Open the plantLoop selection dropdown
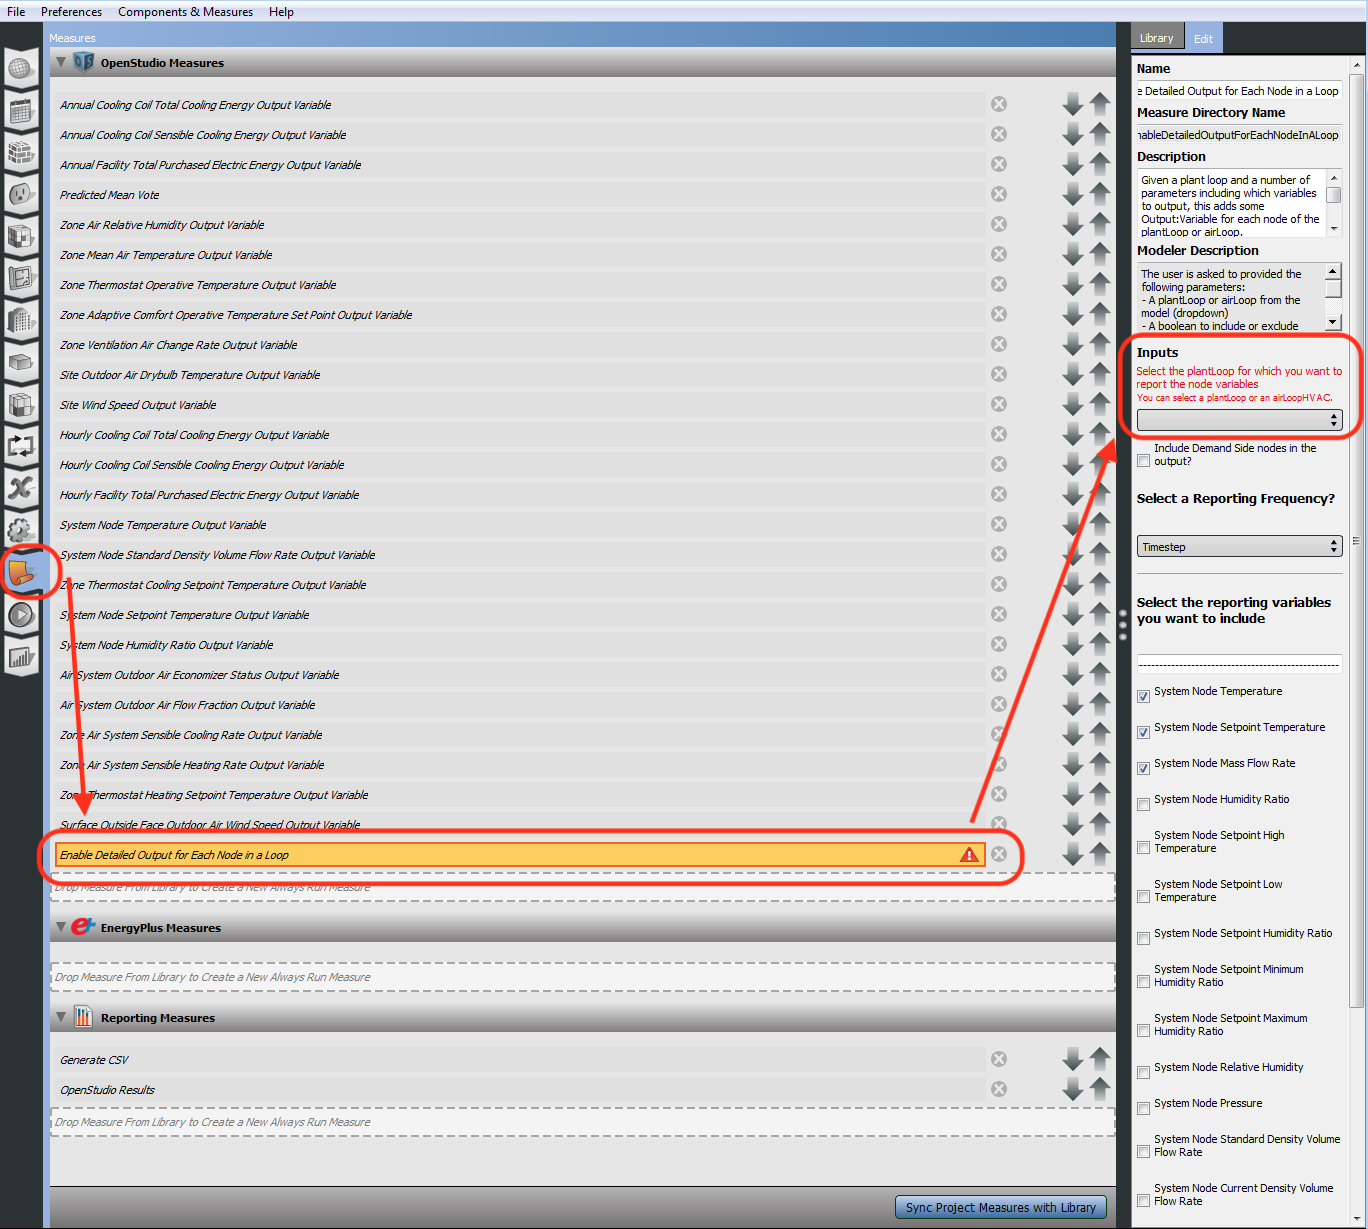The height and width of the screenshot is (1229, 1368). (x=1239, y=421)
